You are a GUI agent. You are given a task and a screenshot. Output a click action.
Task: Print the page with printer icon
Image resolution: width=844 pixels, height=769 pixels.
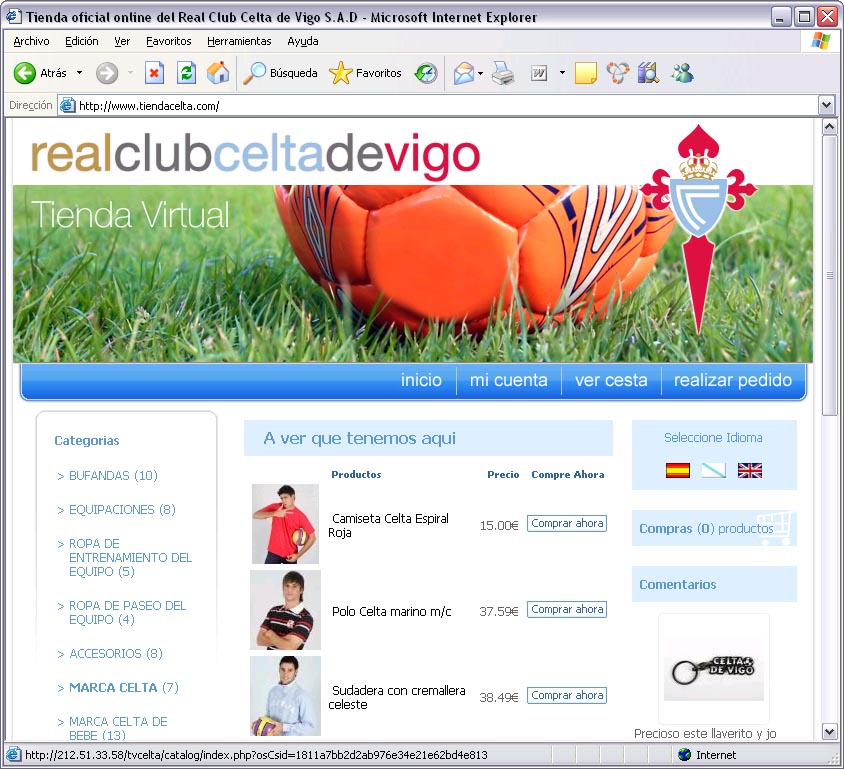pos(503,73)
